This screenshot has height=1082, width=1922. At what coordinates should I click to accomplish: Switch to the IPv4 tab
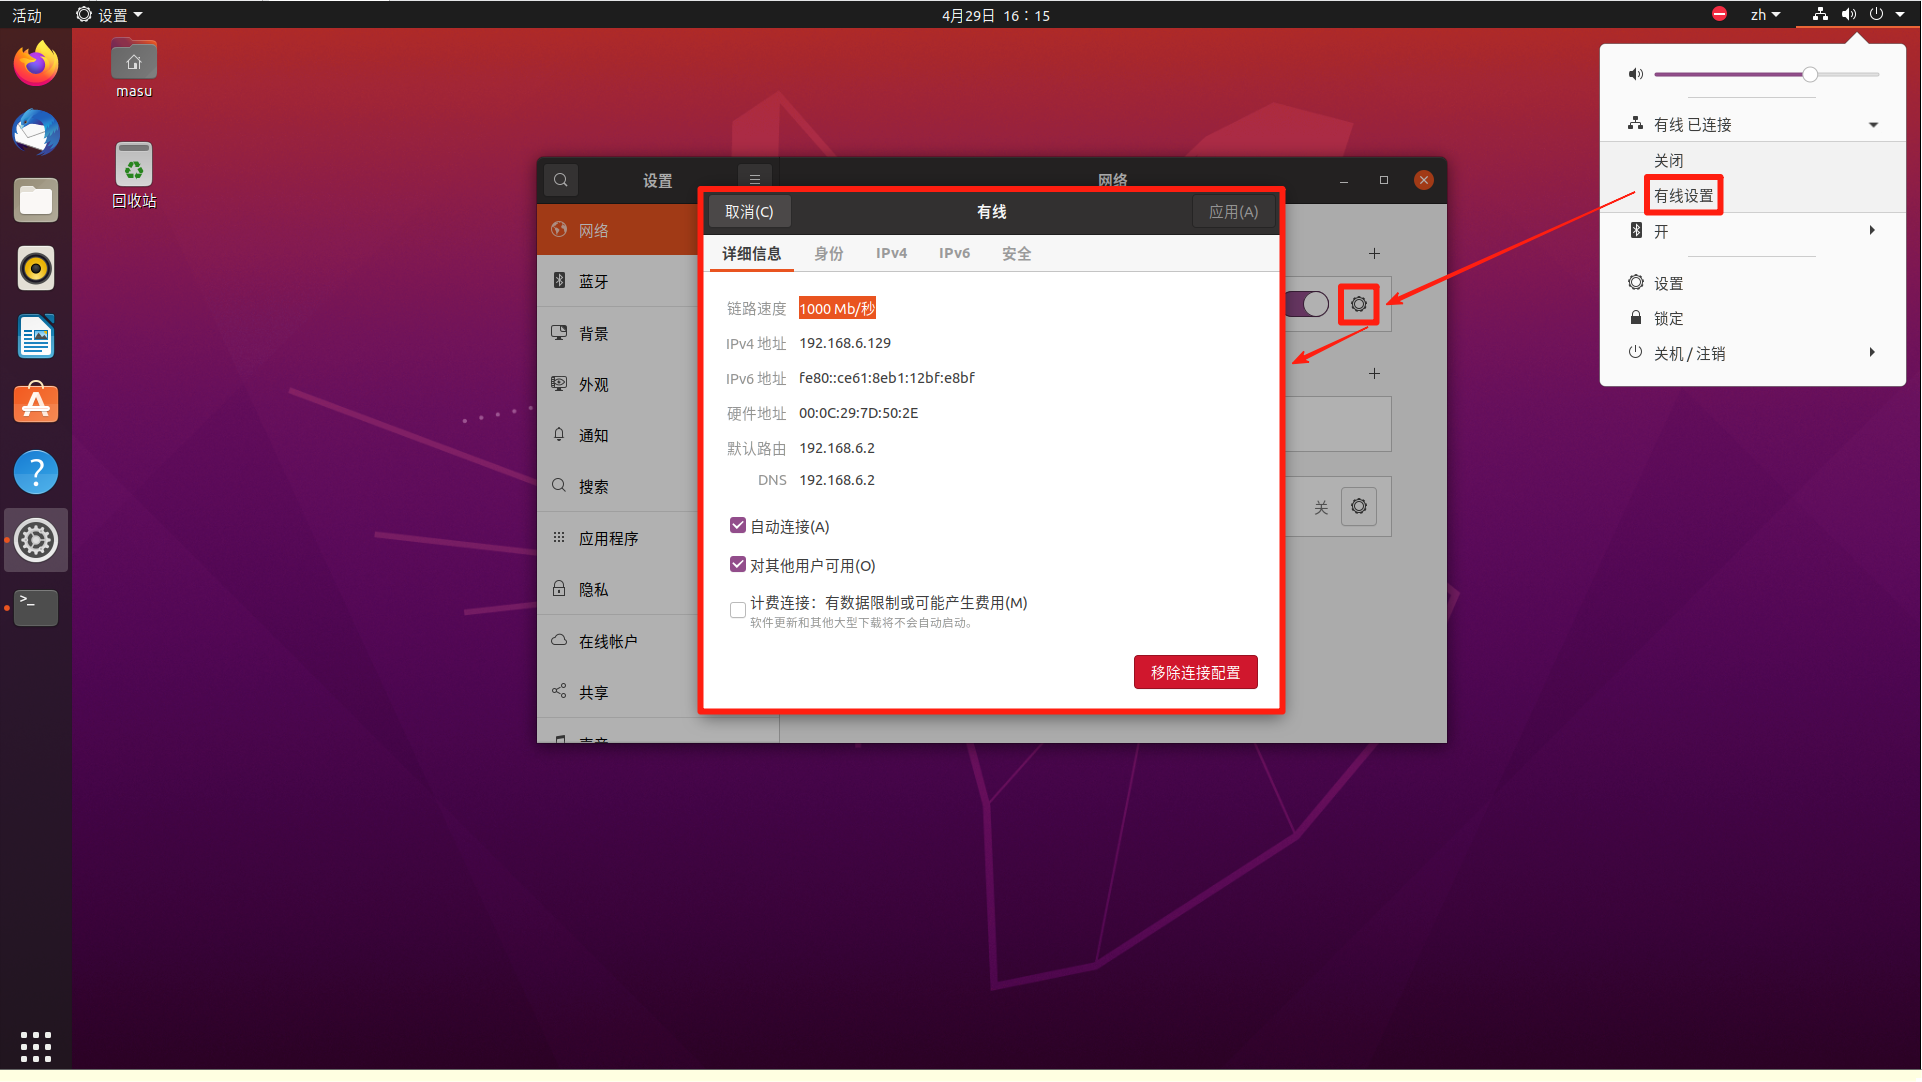point(891,253)
